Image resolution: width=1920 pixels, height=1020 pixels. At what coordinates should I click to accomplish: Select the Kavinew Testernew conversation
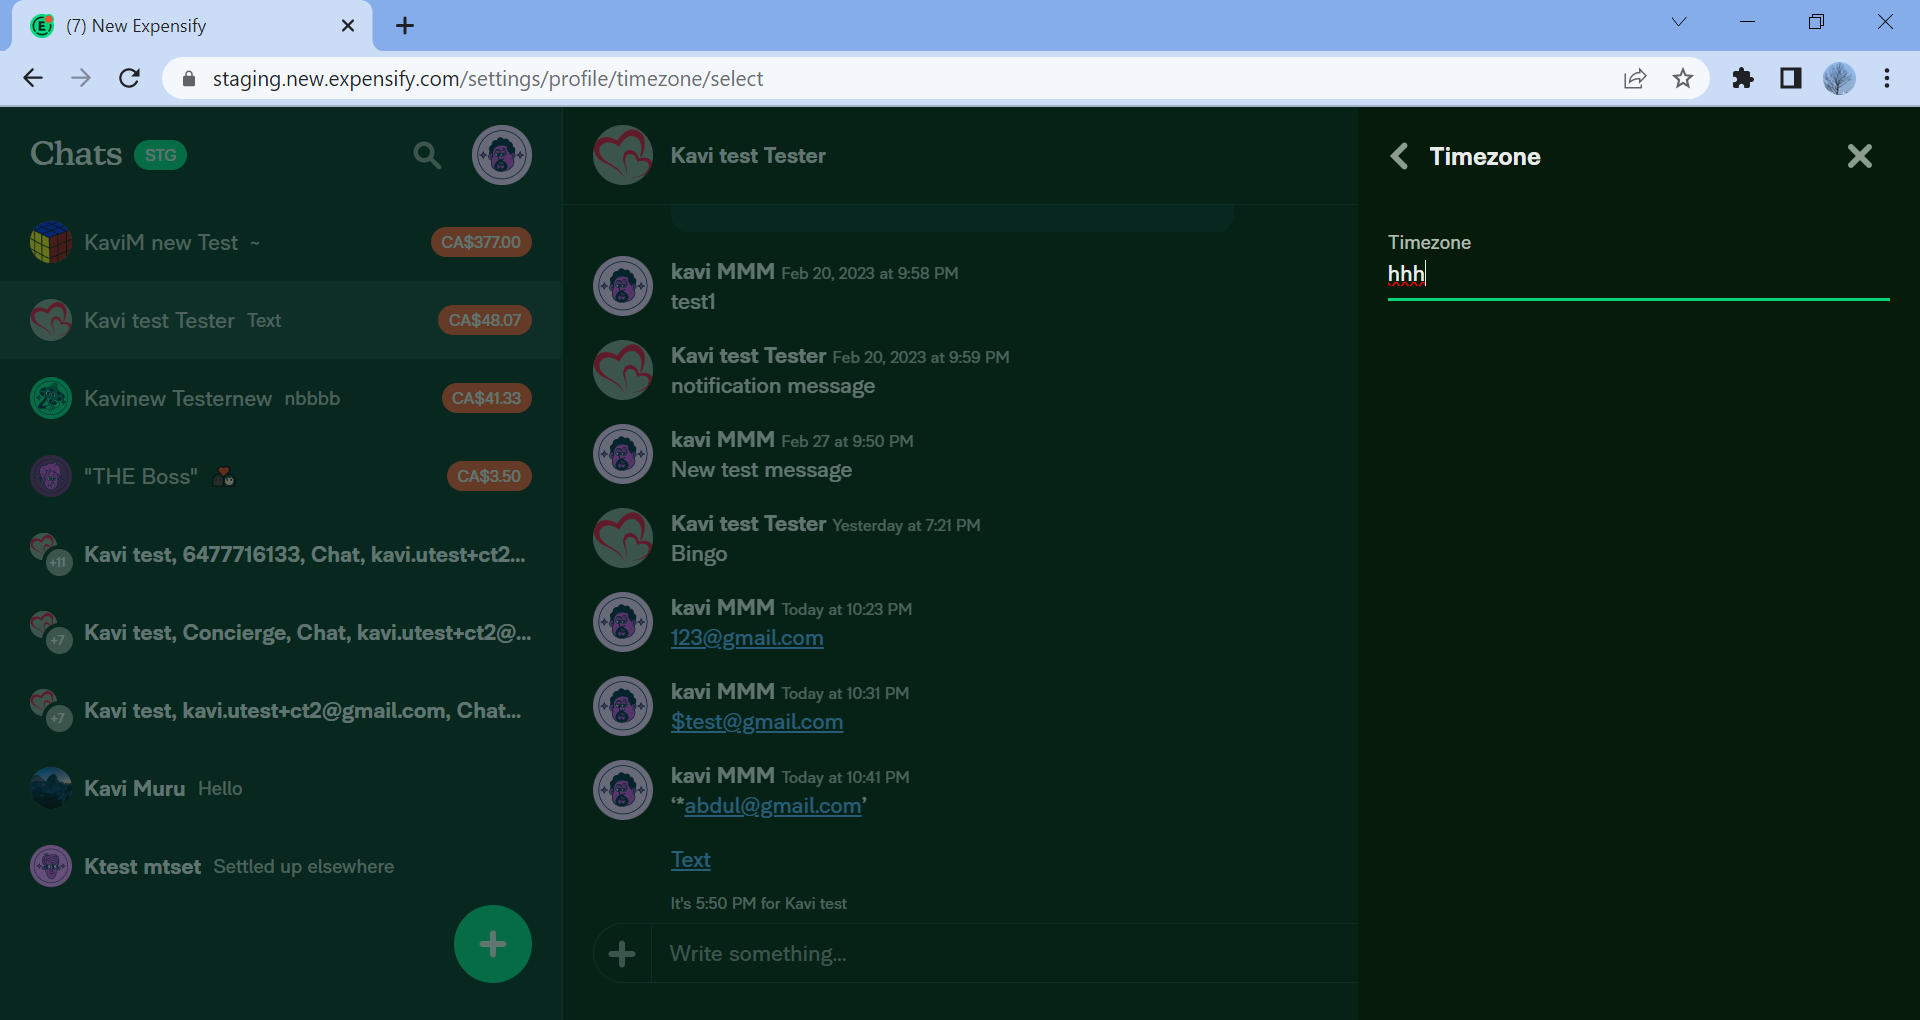click(178, 398)
